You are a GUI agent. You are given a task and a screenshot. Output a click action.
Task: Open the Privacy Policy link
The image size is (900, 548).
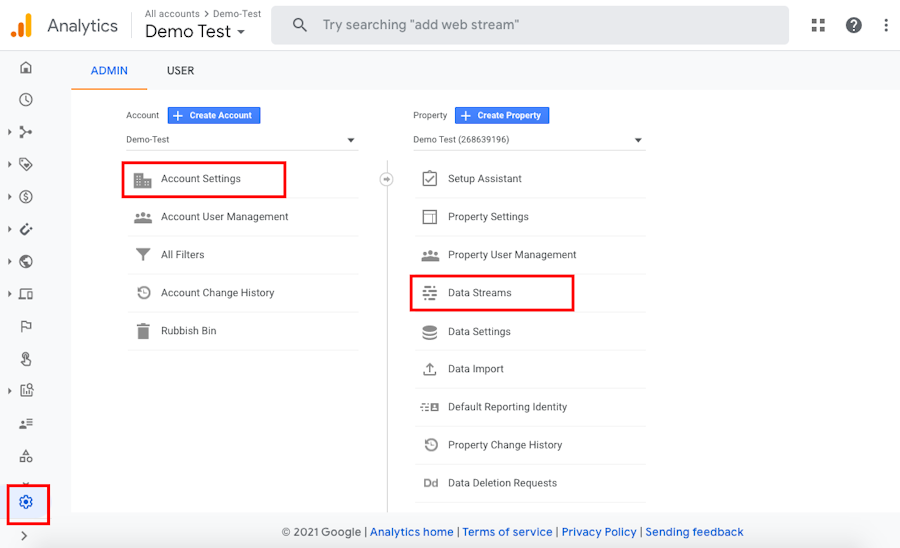599,532
